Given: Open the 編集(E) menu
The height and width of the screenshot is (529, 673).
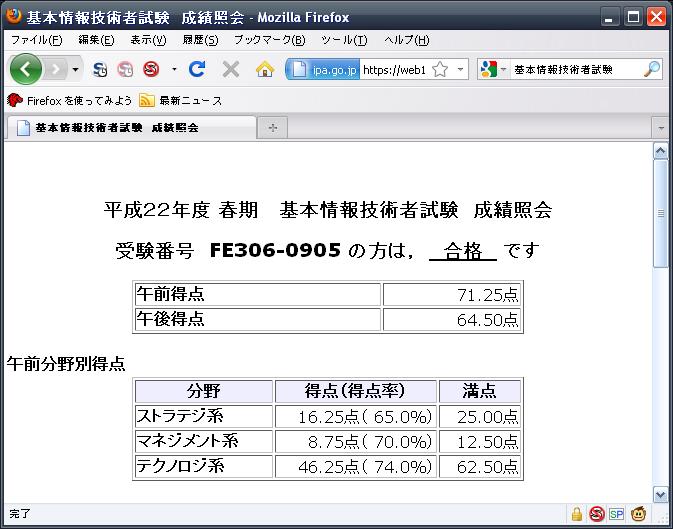Looking at the screenshot, I should click(96, 40).
